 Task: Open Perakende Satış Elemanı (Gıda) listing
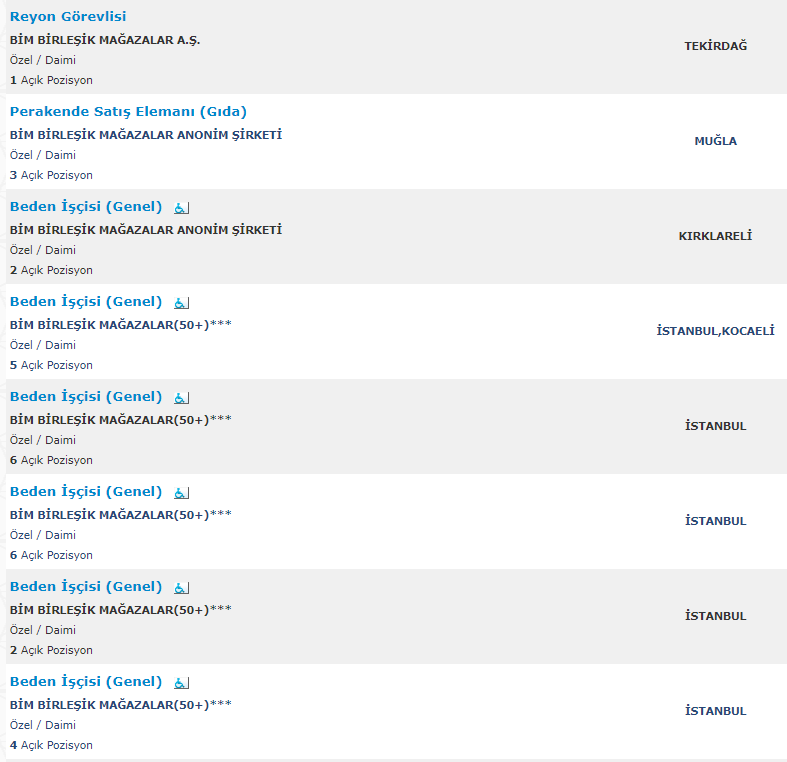coord(128,112)
